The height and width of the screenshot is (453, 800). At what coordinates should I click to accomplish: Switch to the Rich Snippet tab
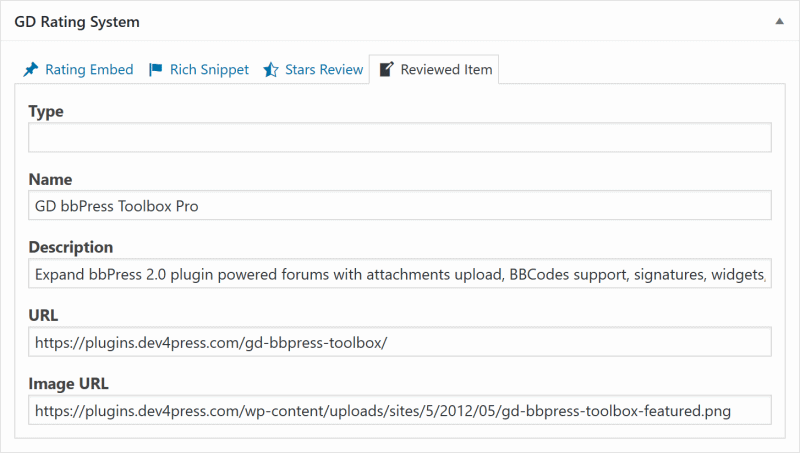click(x=199, y=69)
